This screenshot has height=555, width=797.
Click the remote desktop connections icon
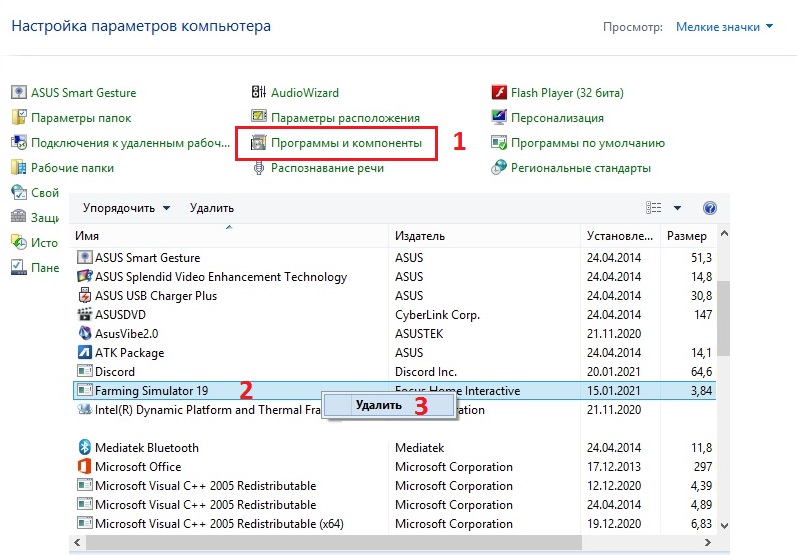[x=19, y=142]
